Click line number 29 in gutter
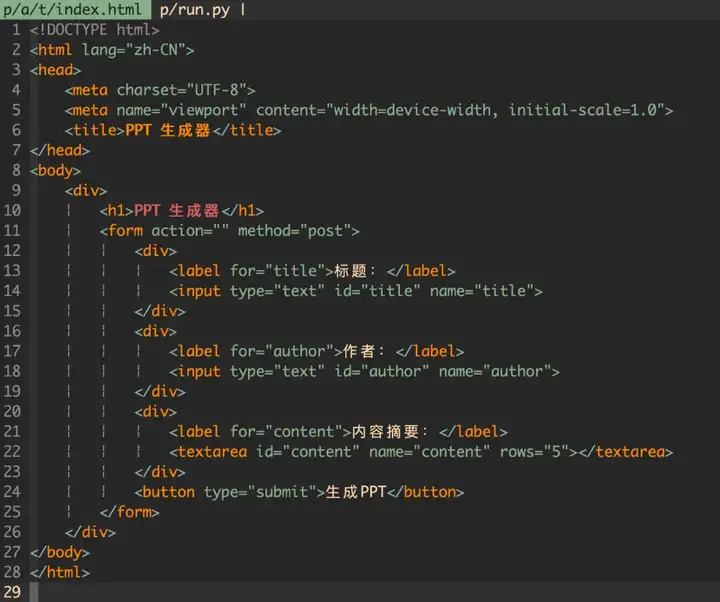 (12, 592)
